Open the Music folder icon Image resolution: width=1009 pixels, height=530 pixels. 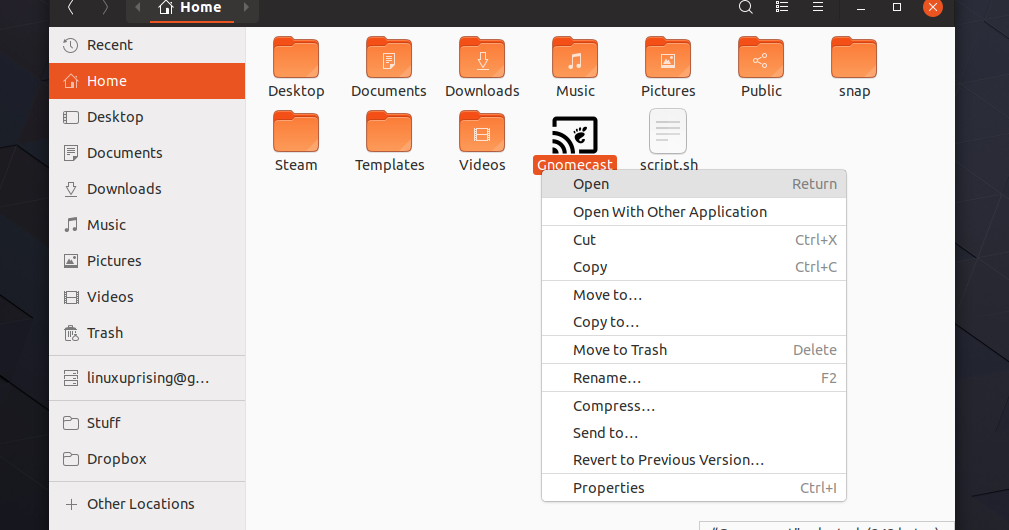tap(575, 58)
